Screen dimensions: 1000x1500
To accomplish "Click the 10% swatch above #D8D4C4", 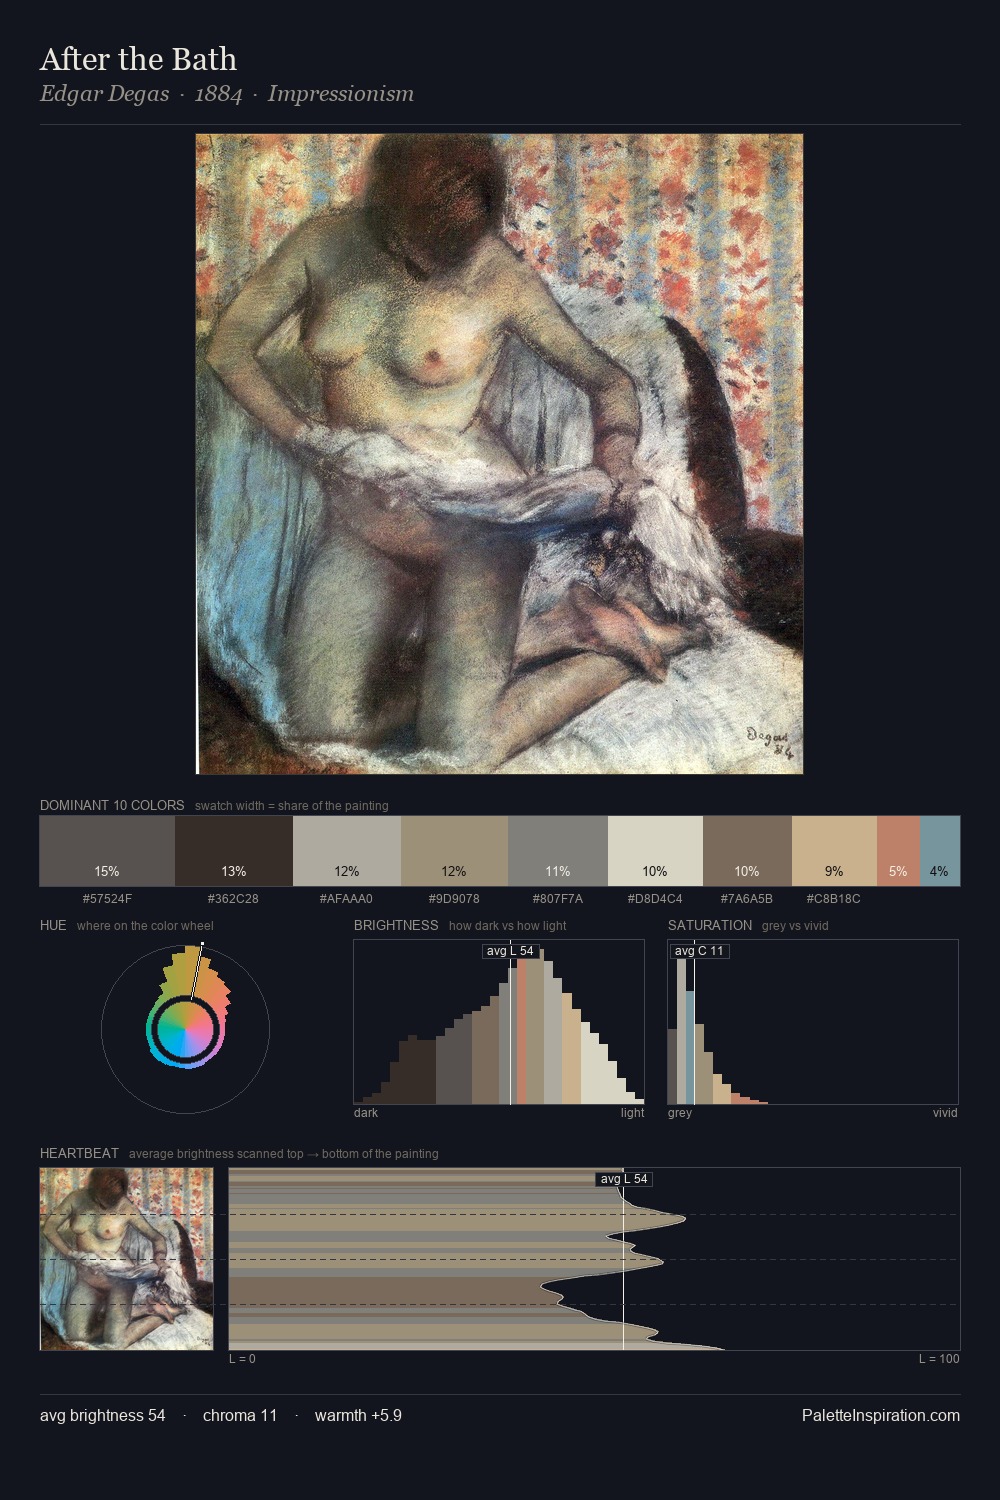I will tap(655, 851).
